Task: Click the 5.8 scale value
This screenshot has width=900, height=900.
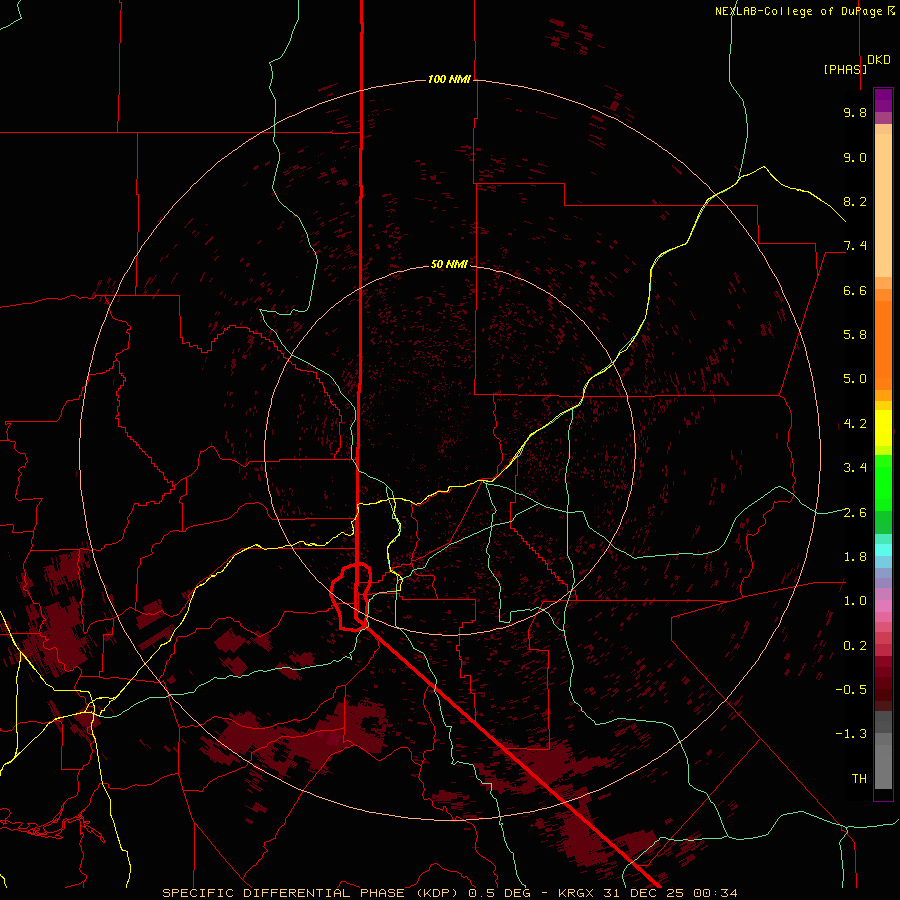Action: point(855,335)
